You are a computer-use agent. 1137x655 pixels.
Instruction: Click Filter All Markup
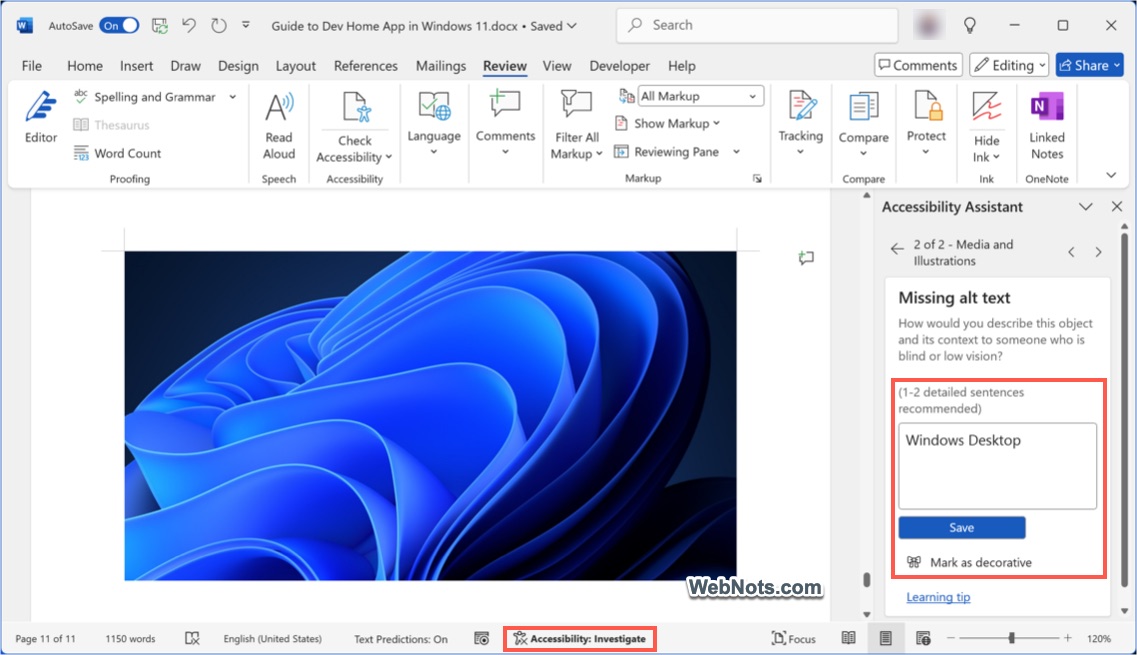click(x=576, y=125)
